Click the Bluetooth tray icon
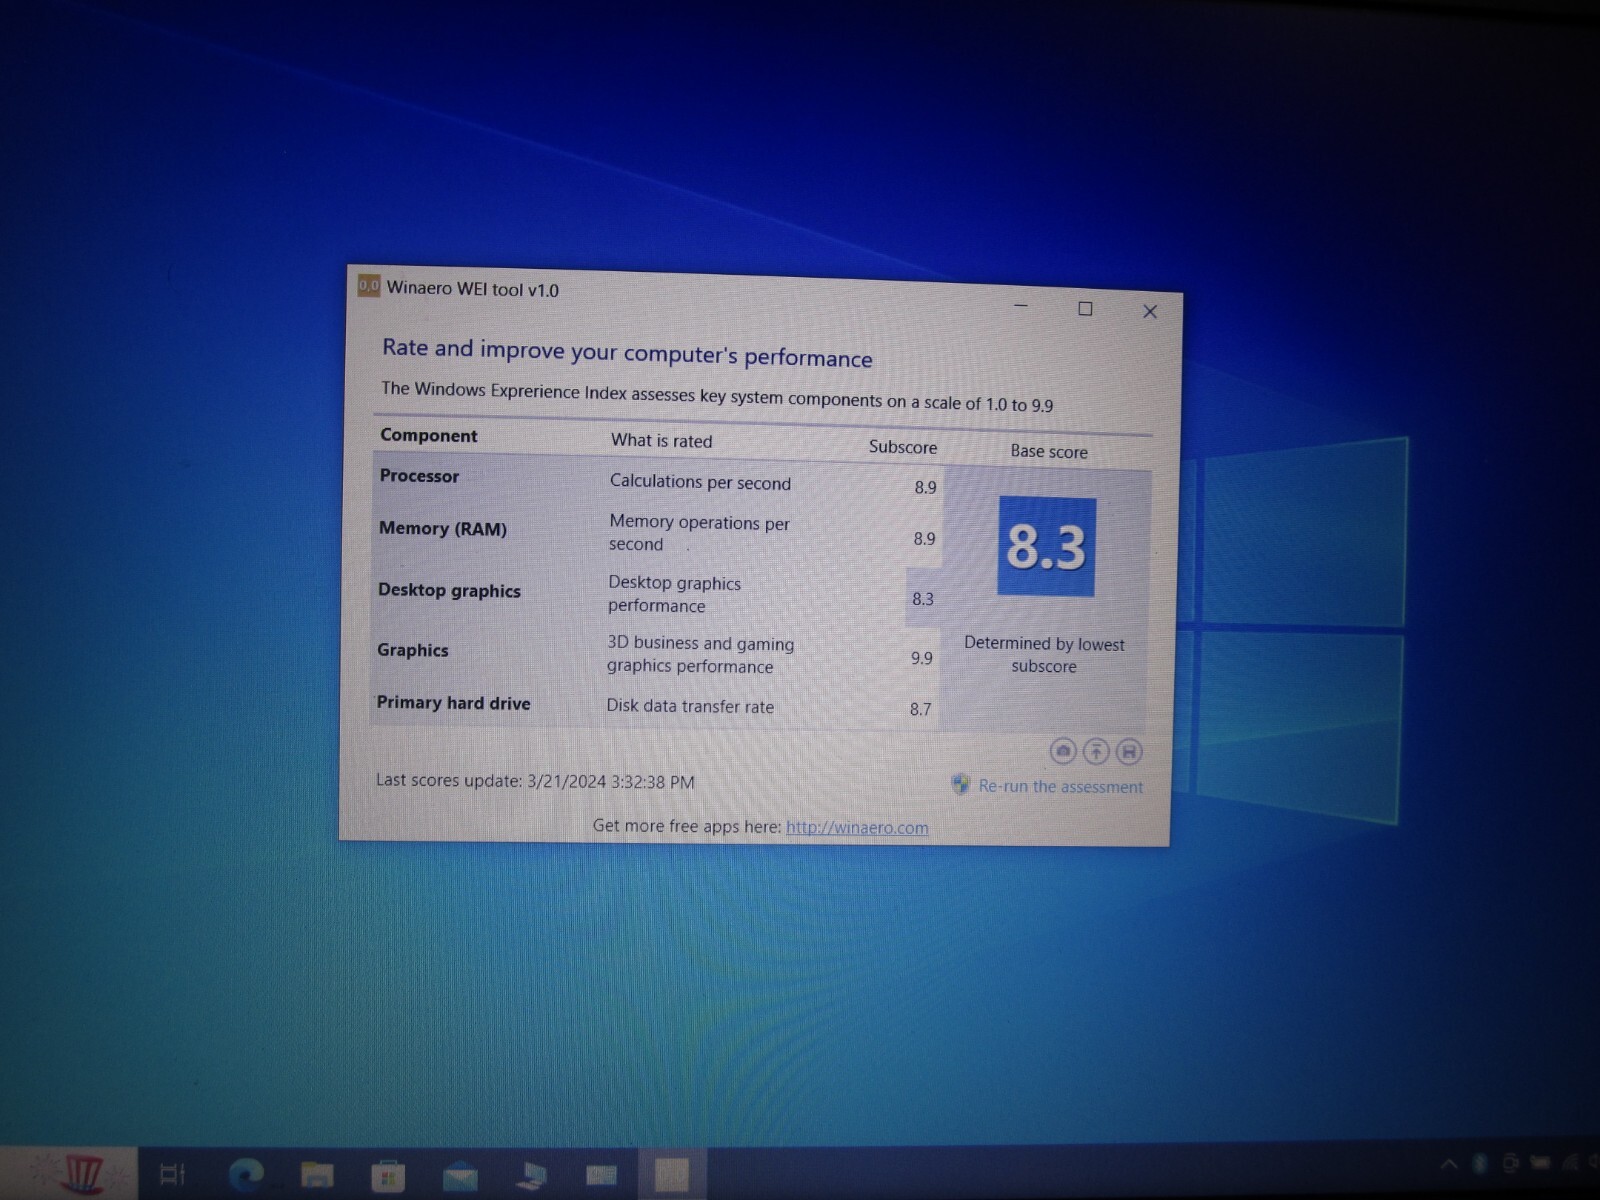Image resolution: width=1600 pixels, height=1200 pixels. tap(1480, 1163)
